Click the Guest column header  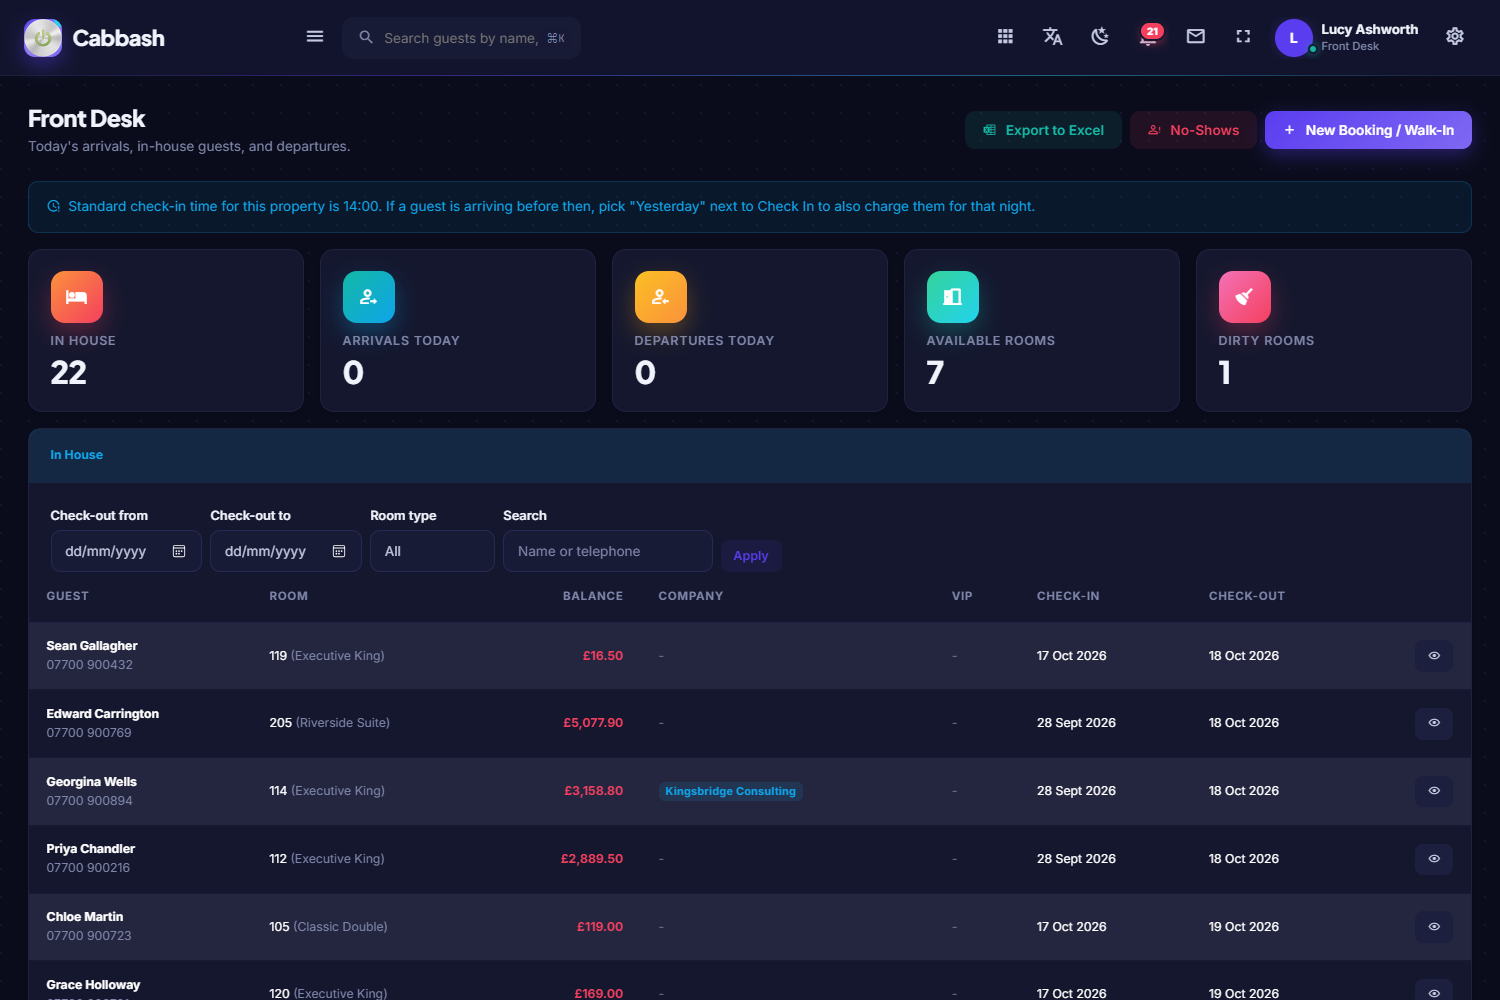point(68,596)
